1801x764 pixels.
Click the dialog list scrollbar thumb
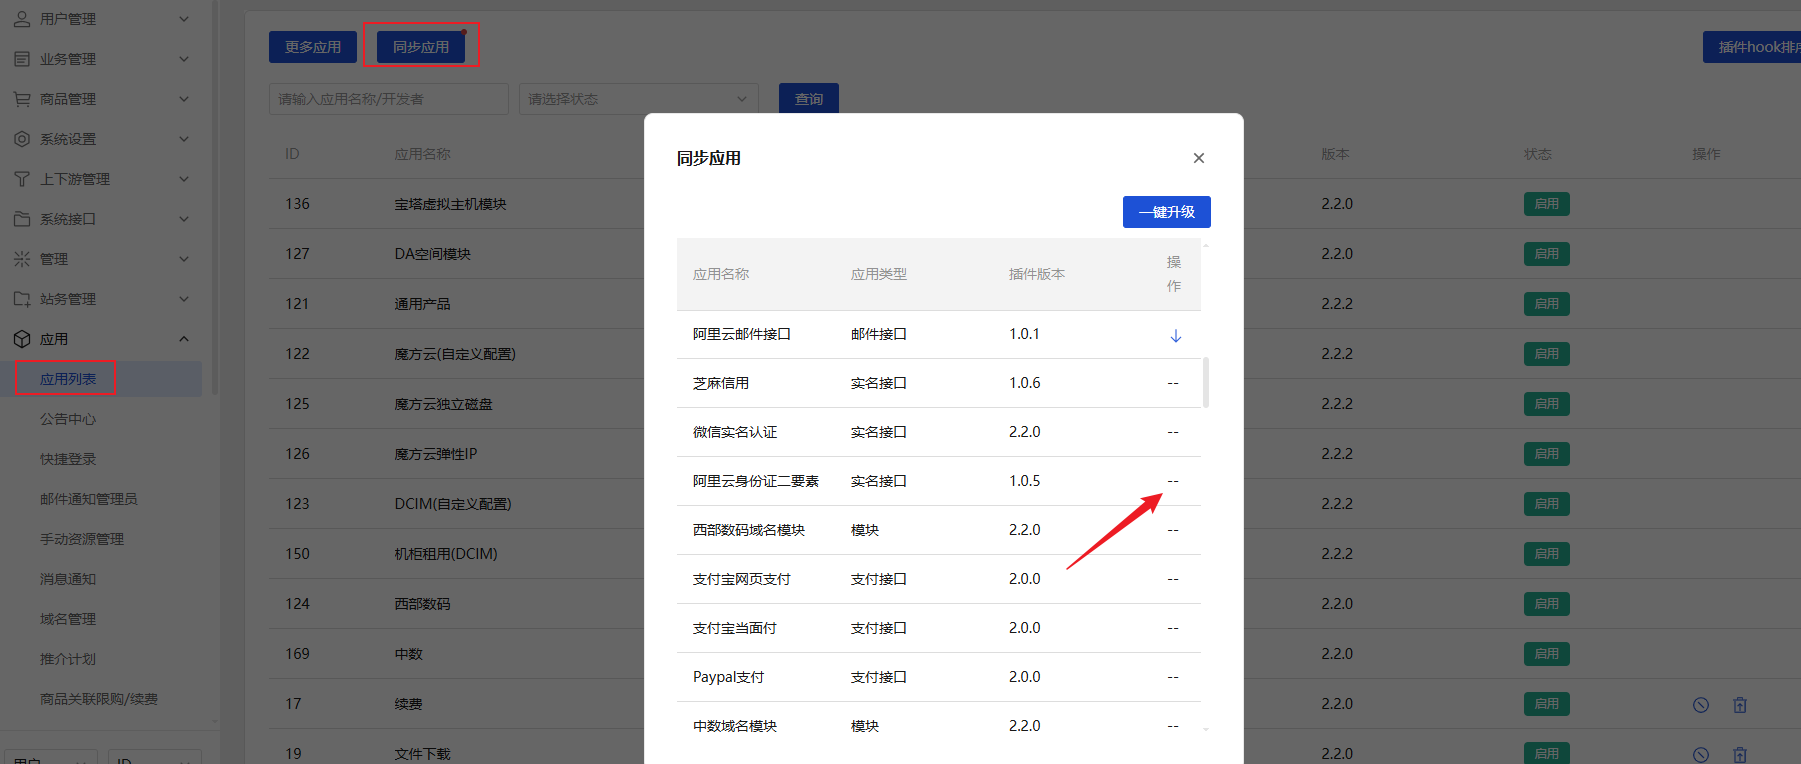point(1206,382)
